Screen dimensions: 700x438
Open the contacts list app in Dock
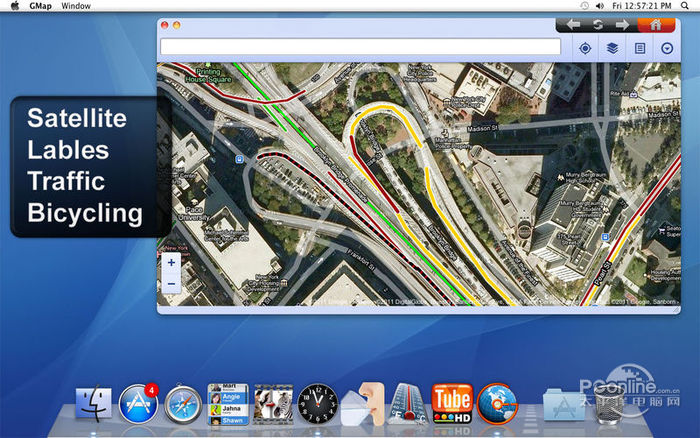(x=228, y=405)
